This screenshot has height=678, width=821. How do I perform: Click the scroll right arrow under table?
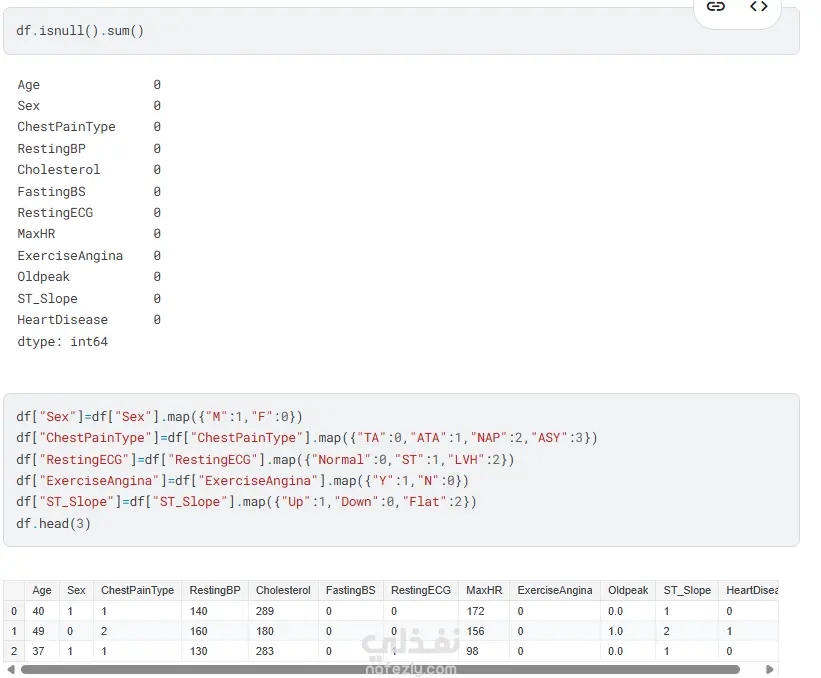coord(769,669)
